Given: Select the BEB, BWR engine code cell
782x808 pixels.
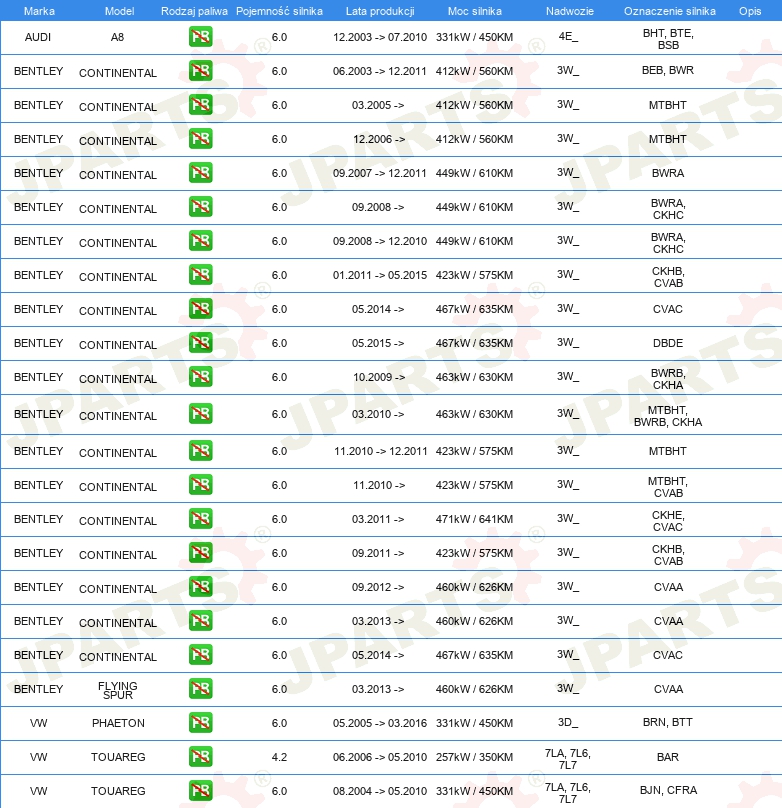Looking at the screenshot, I should click(x=668, y=70).
